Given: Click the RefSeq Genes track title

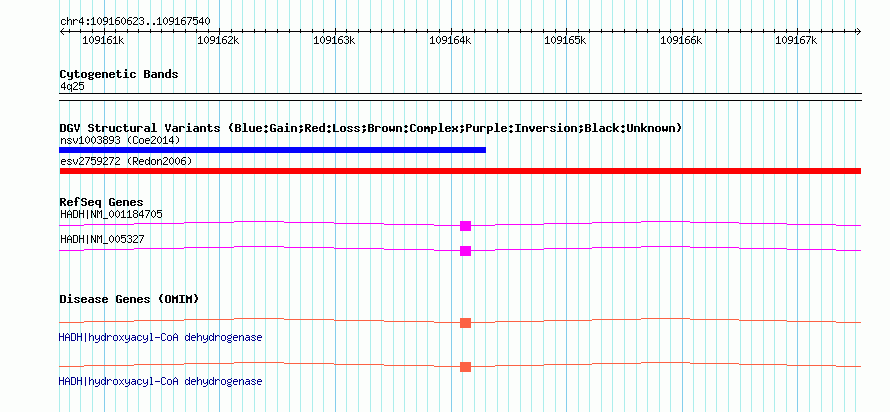Looking at the screenshot, I should coord(102,202).
